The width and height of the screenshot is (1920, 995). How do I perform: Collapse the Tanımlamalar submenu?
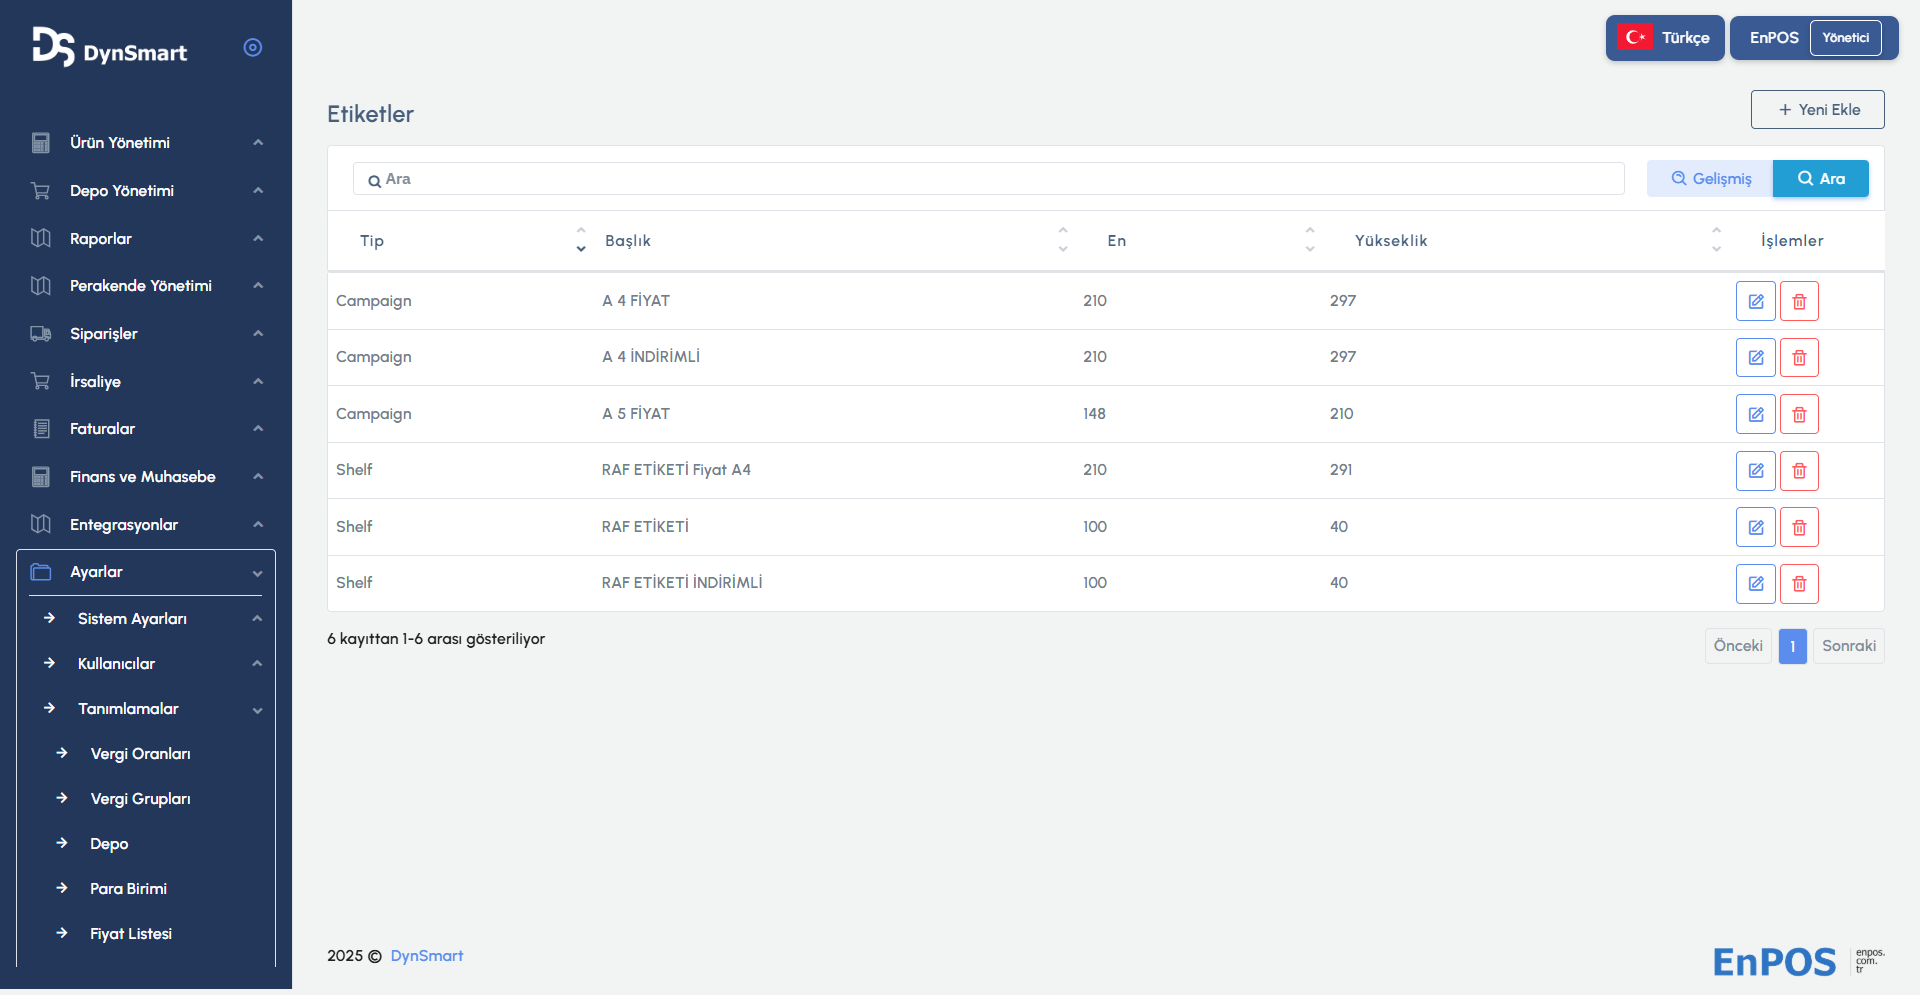[150, 709]
